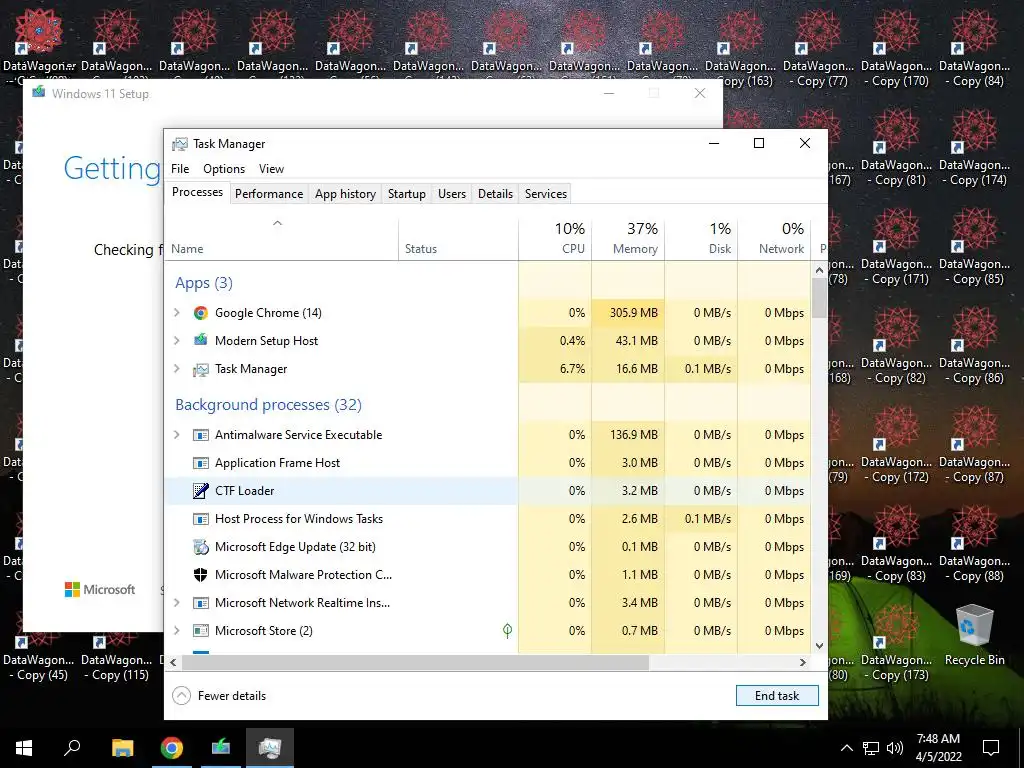The height and width of the screenshot is (768, 1024).
Task: Click the horizontal scrollbar thumb
Action: [415, 662]
